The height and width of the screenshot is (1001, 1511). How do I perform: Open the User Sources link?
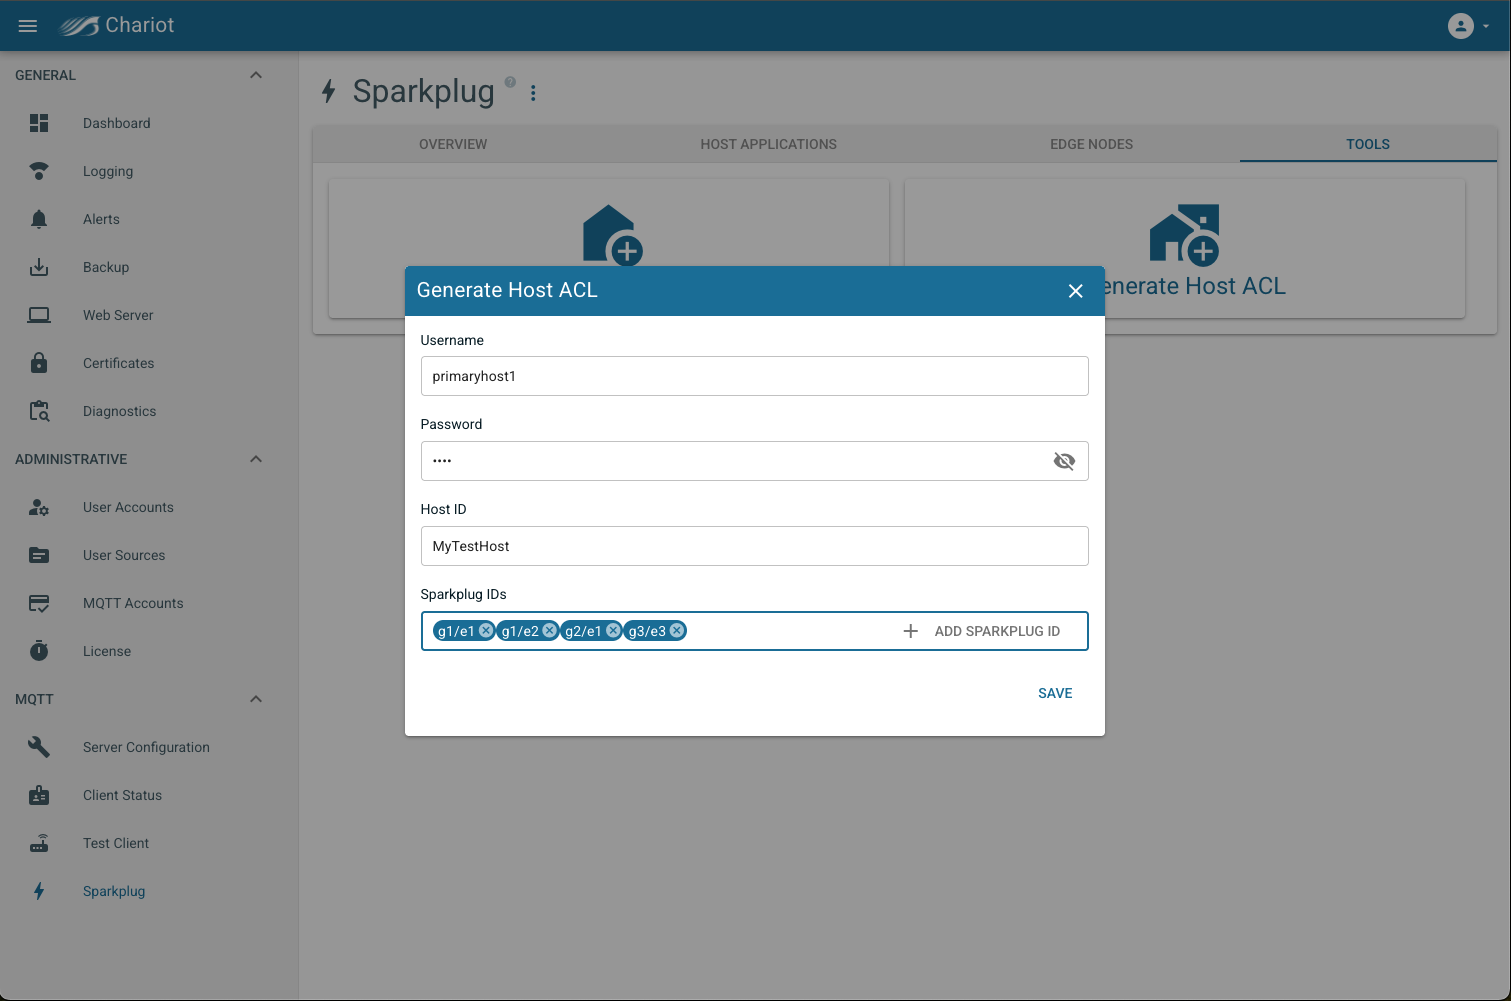pos(124,555)
